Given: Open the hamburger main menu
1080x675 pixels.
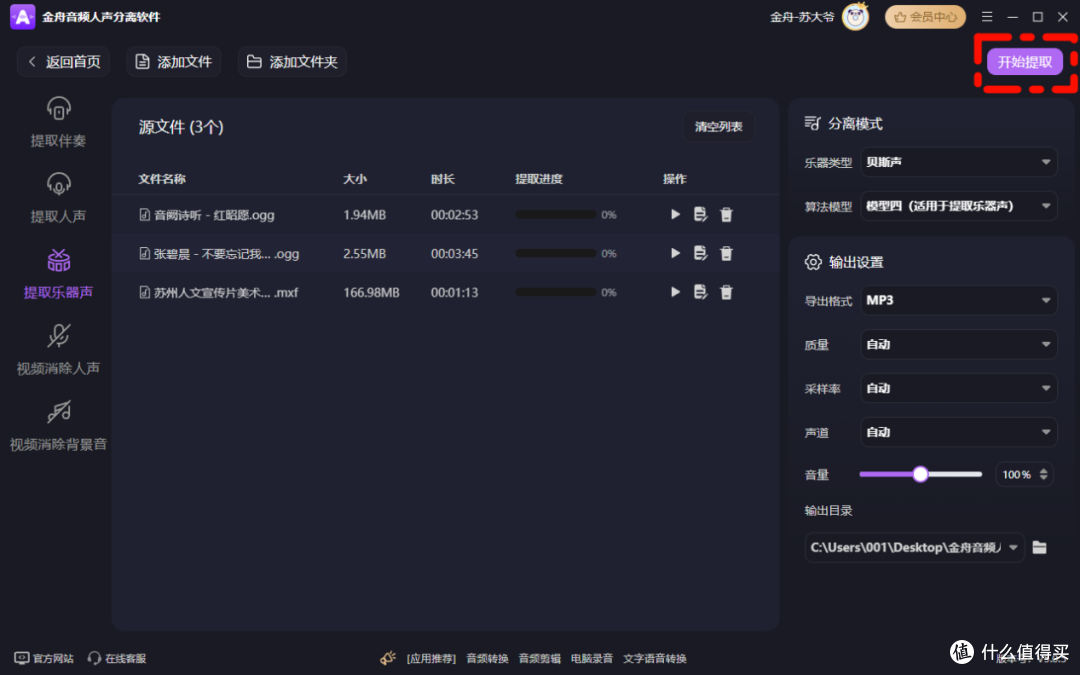Looking at the screenshot, I should pos(987,17).
